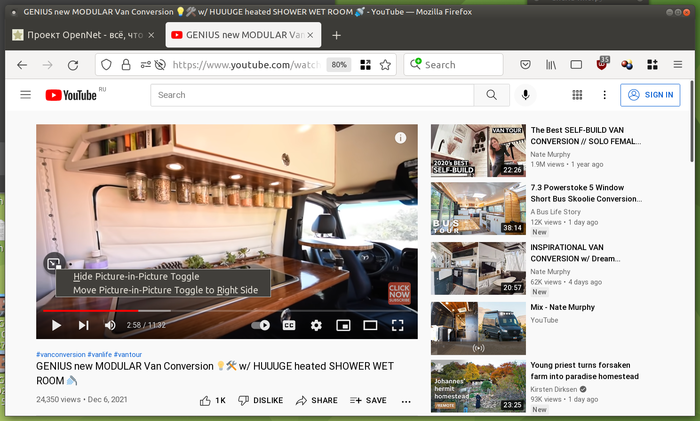
Task: Like the video thumbs up
Action: point(212,400)
